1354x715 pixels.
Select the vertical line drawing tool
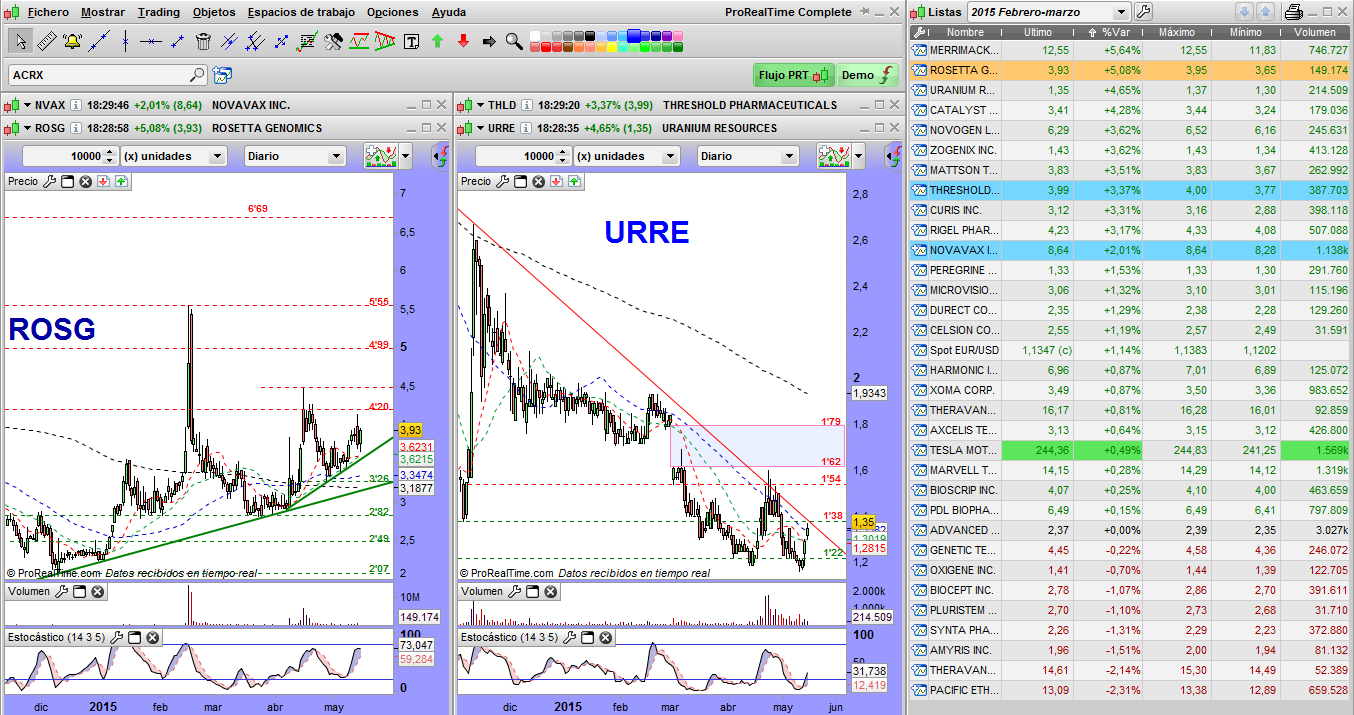(x=125, y=41)
